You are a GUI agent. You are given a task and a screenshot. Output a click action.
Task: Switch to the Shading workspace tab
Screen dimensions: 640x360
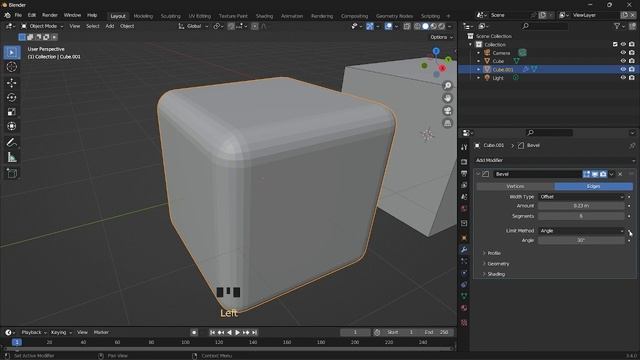click(264, 16)
